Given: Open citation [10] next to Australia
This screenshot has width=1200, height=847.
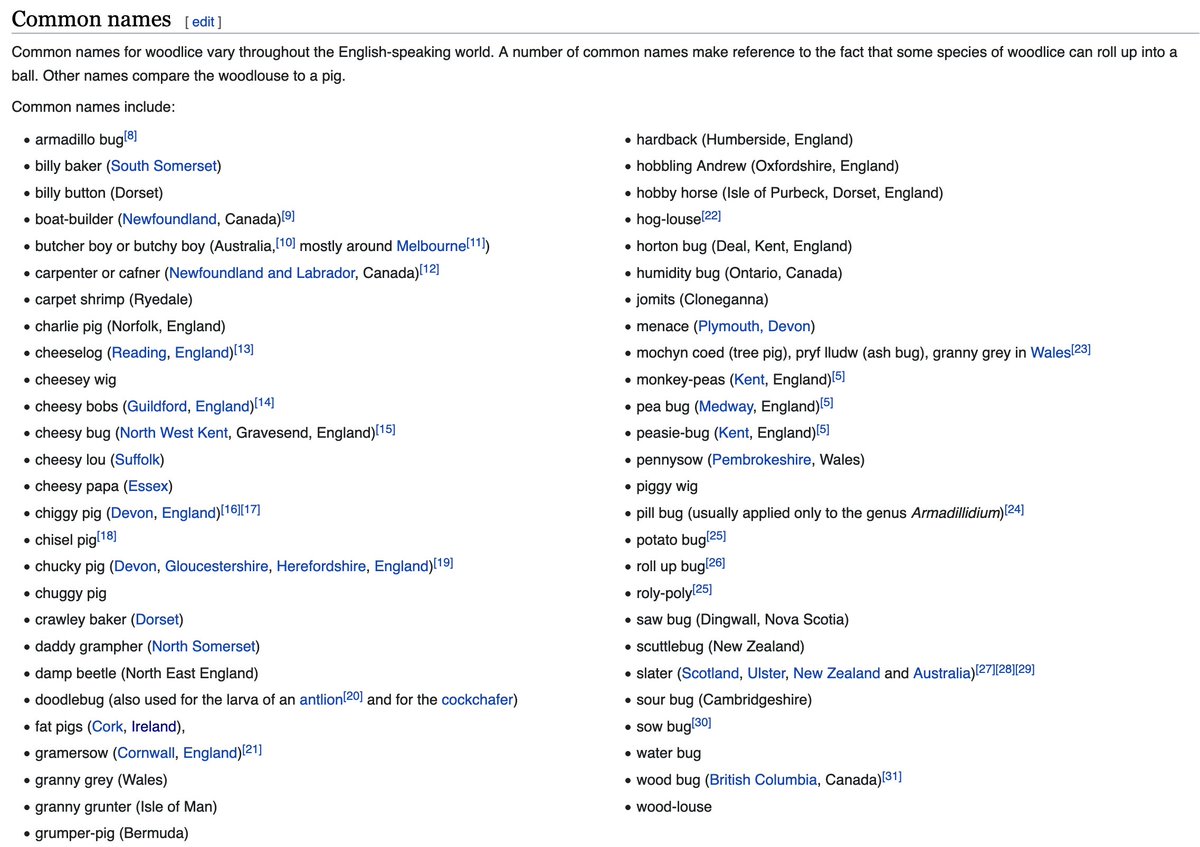Looking at the screenshot, I should 285,242.
